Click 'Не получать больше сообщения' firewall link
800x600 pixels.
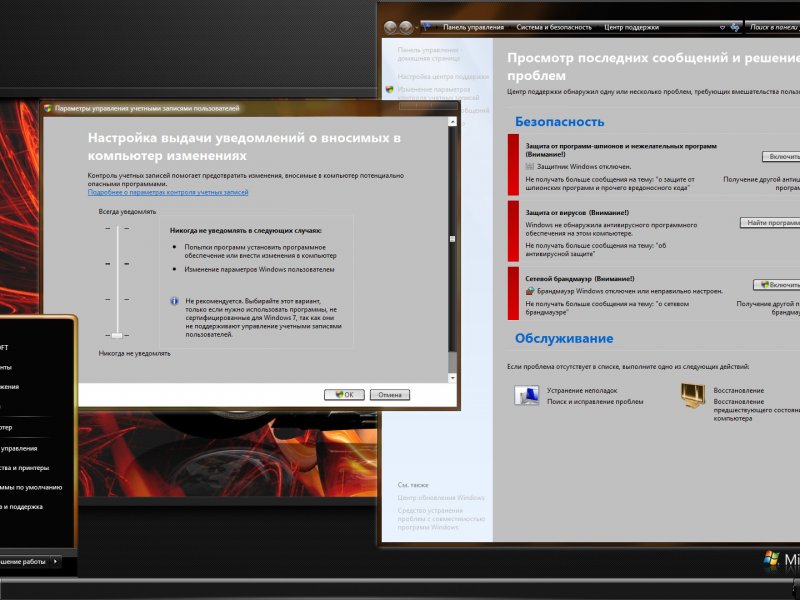(x=607, y=308)
